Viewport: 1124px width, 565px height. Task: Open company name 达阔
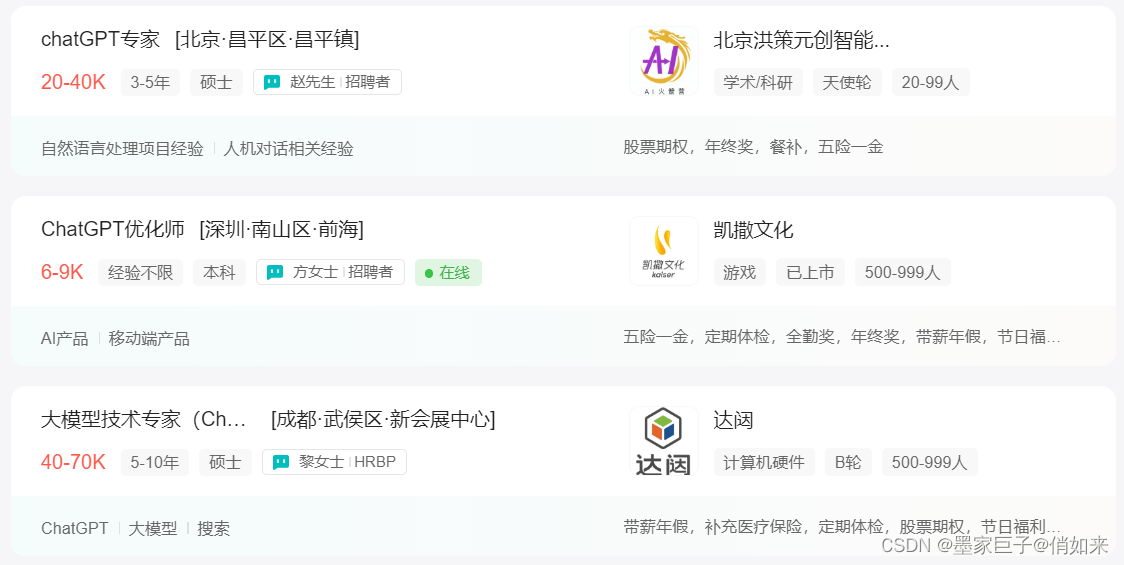point(733,420)
